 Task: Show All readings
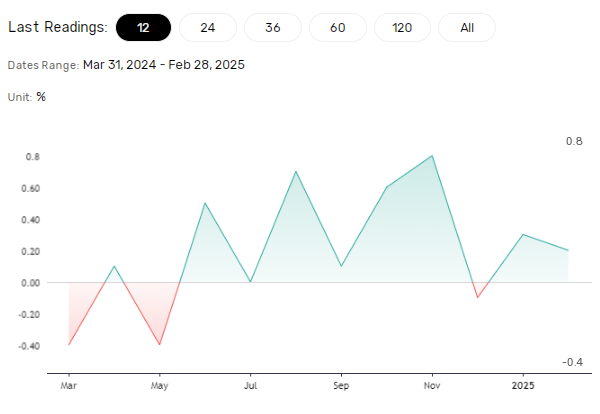pyautogui.click(x=467, y=27)
